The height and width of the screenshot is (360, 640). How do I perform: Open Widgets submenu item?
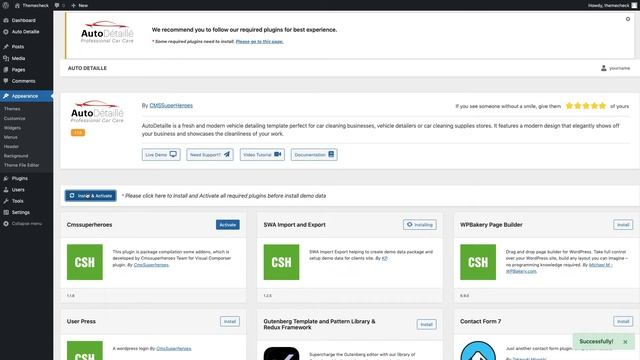[x=13, y=128]
